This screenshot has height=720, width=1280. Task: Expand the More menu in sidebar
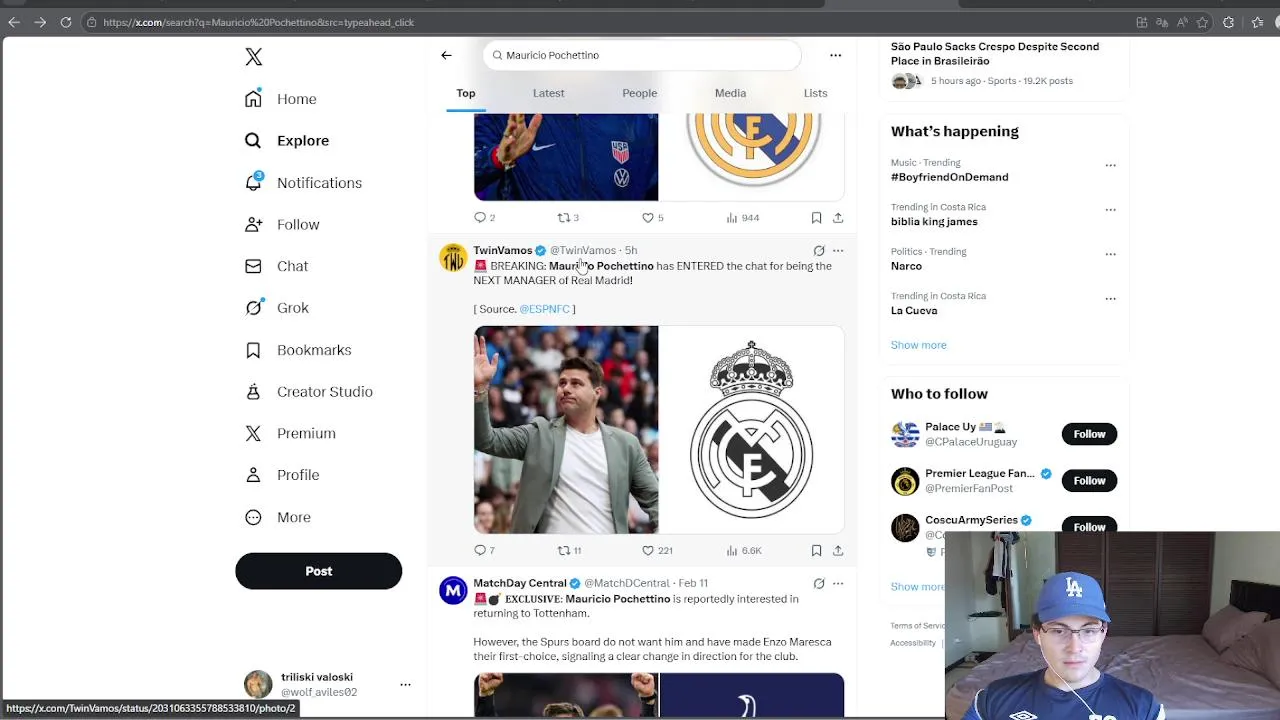278,517
